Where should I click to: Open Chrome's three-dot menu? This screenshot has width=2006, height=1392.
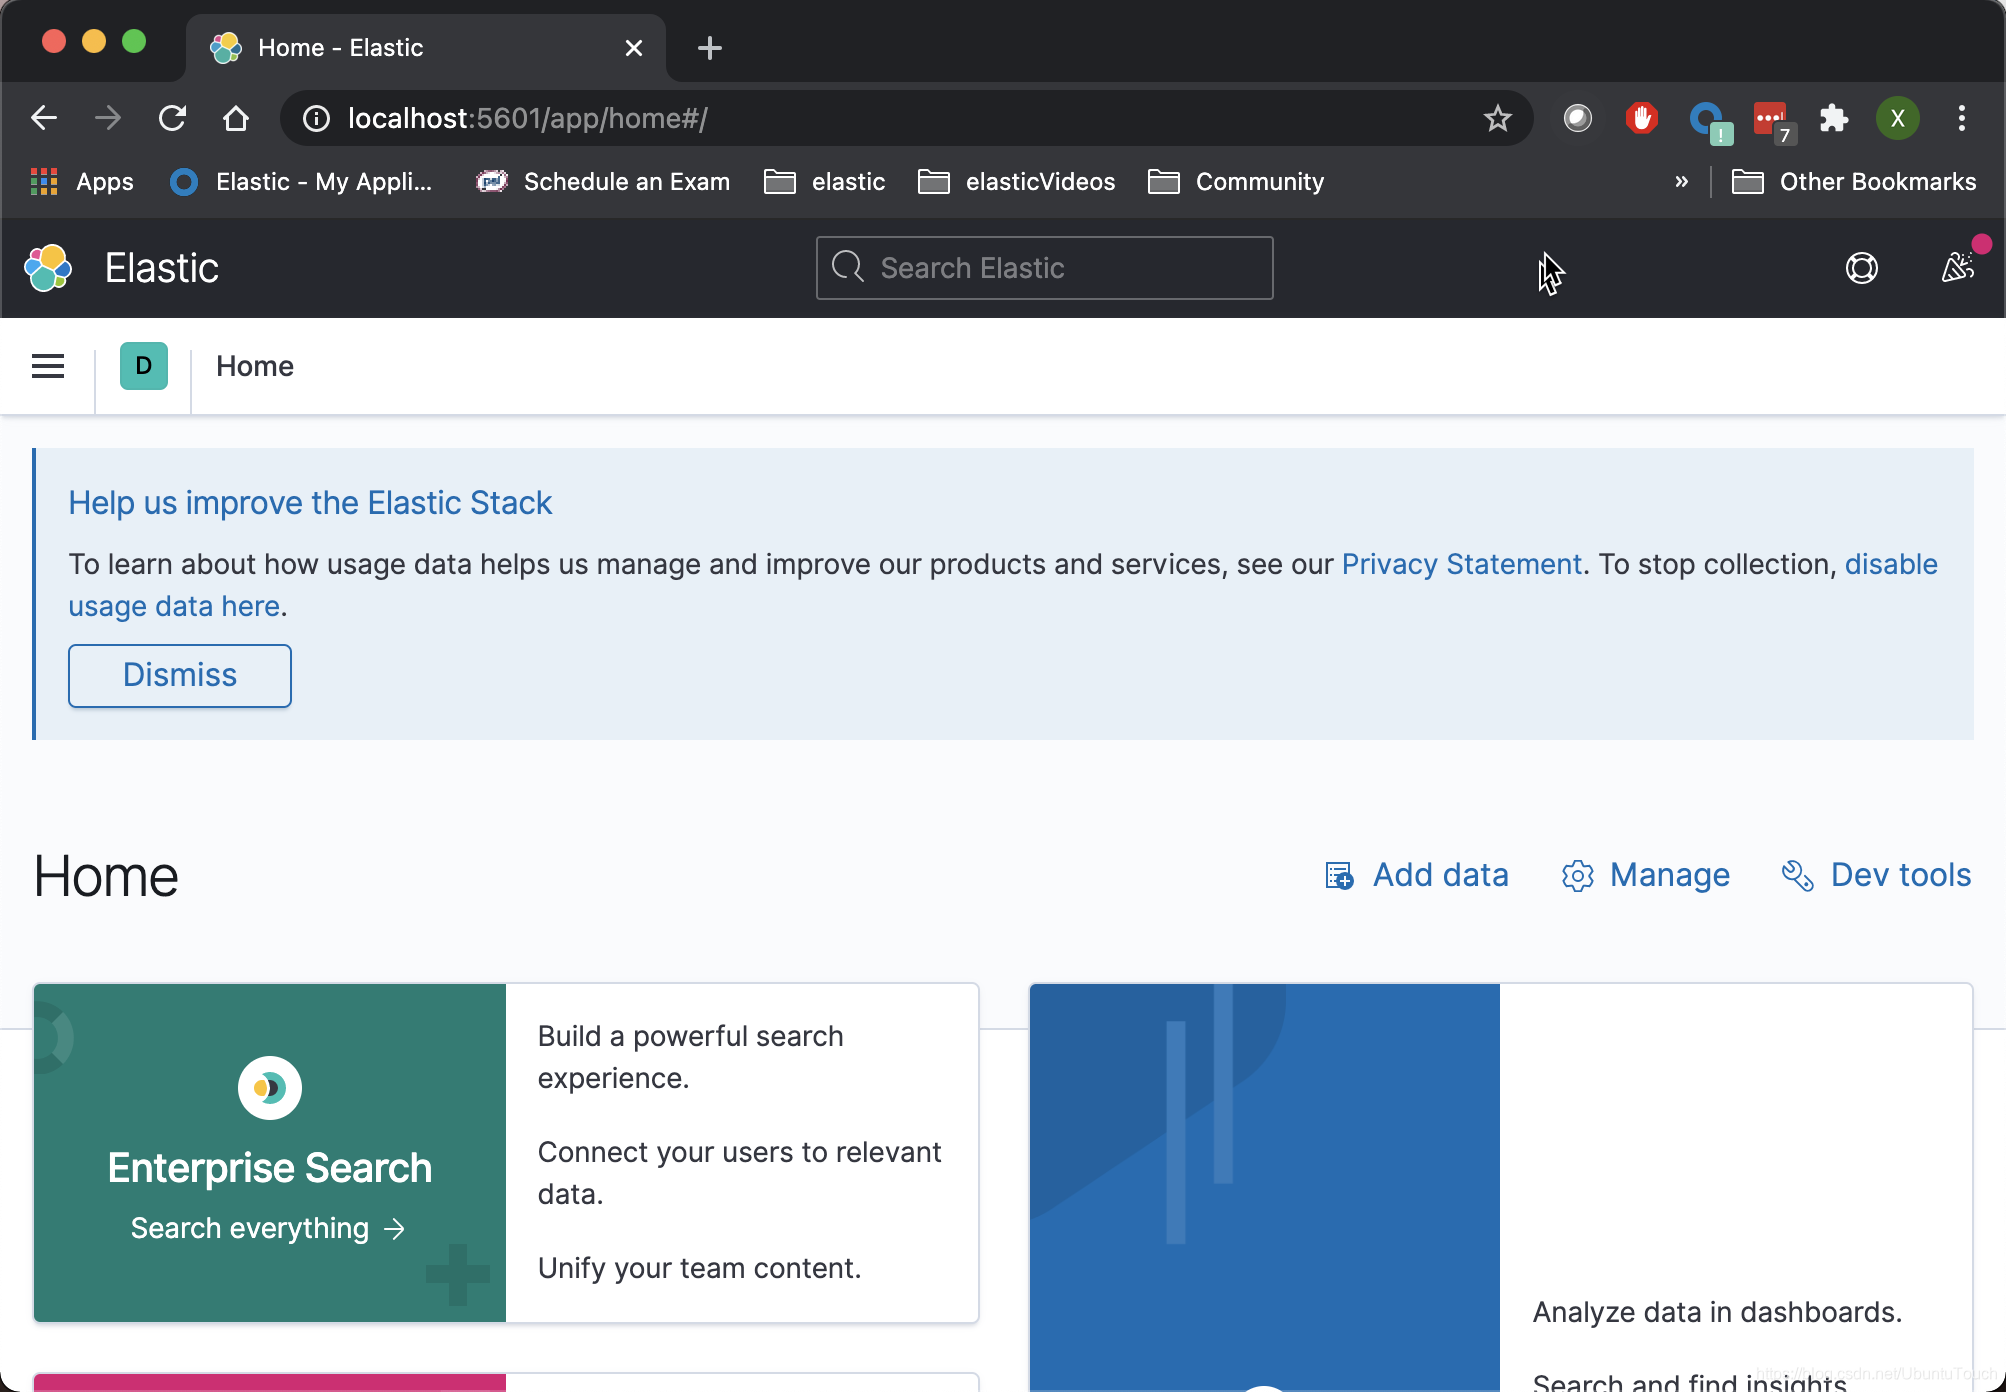tap(1961, 118)
